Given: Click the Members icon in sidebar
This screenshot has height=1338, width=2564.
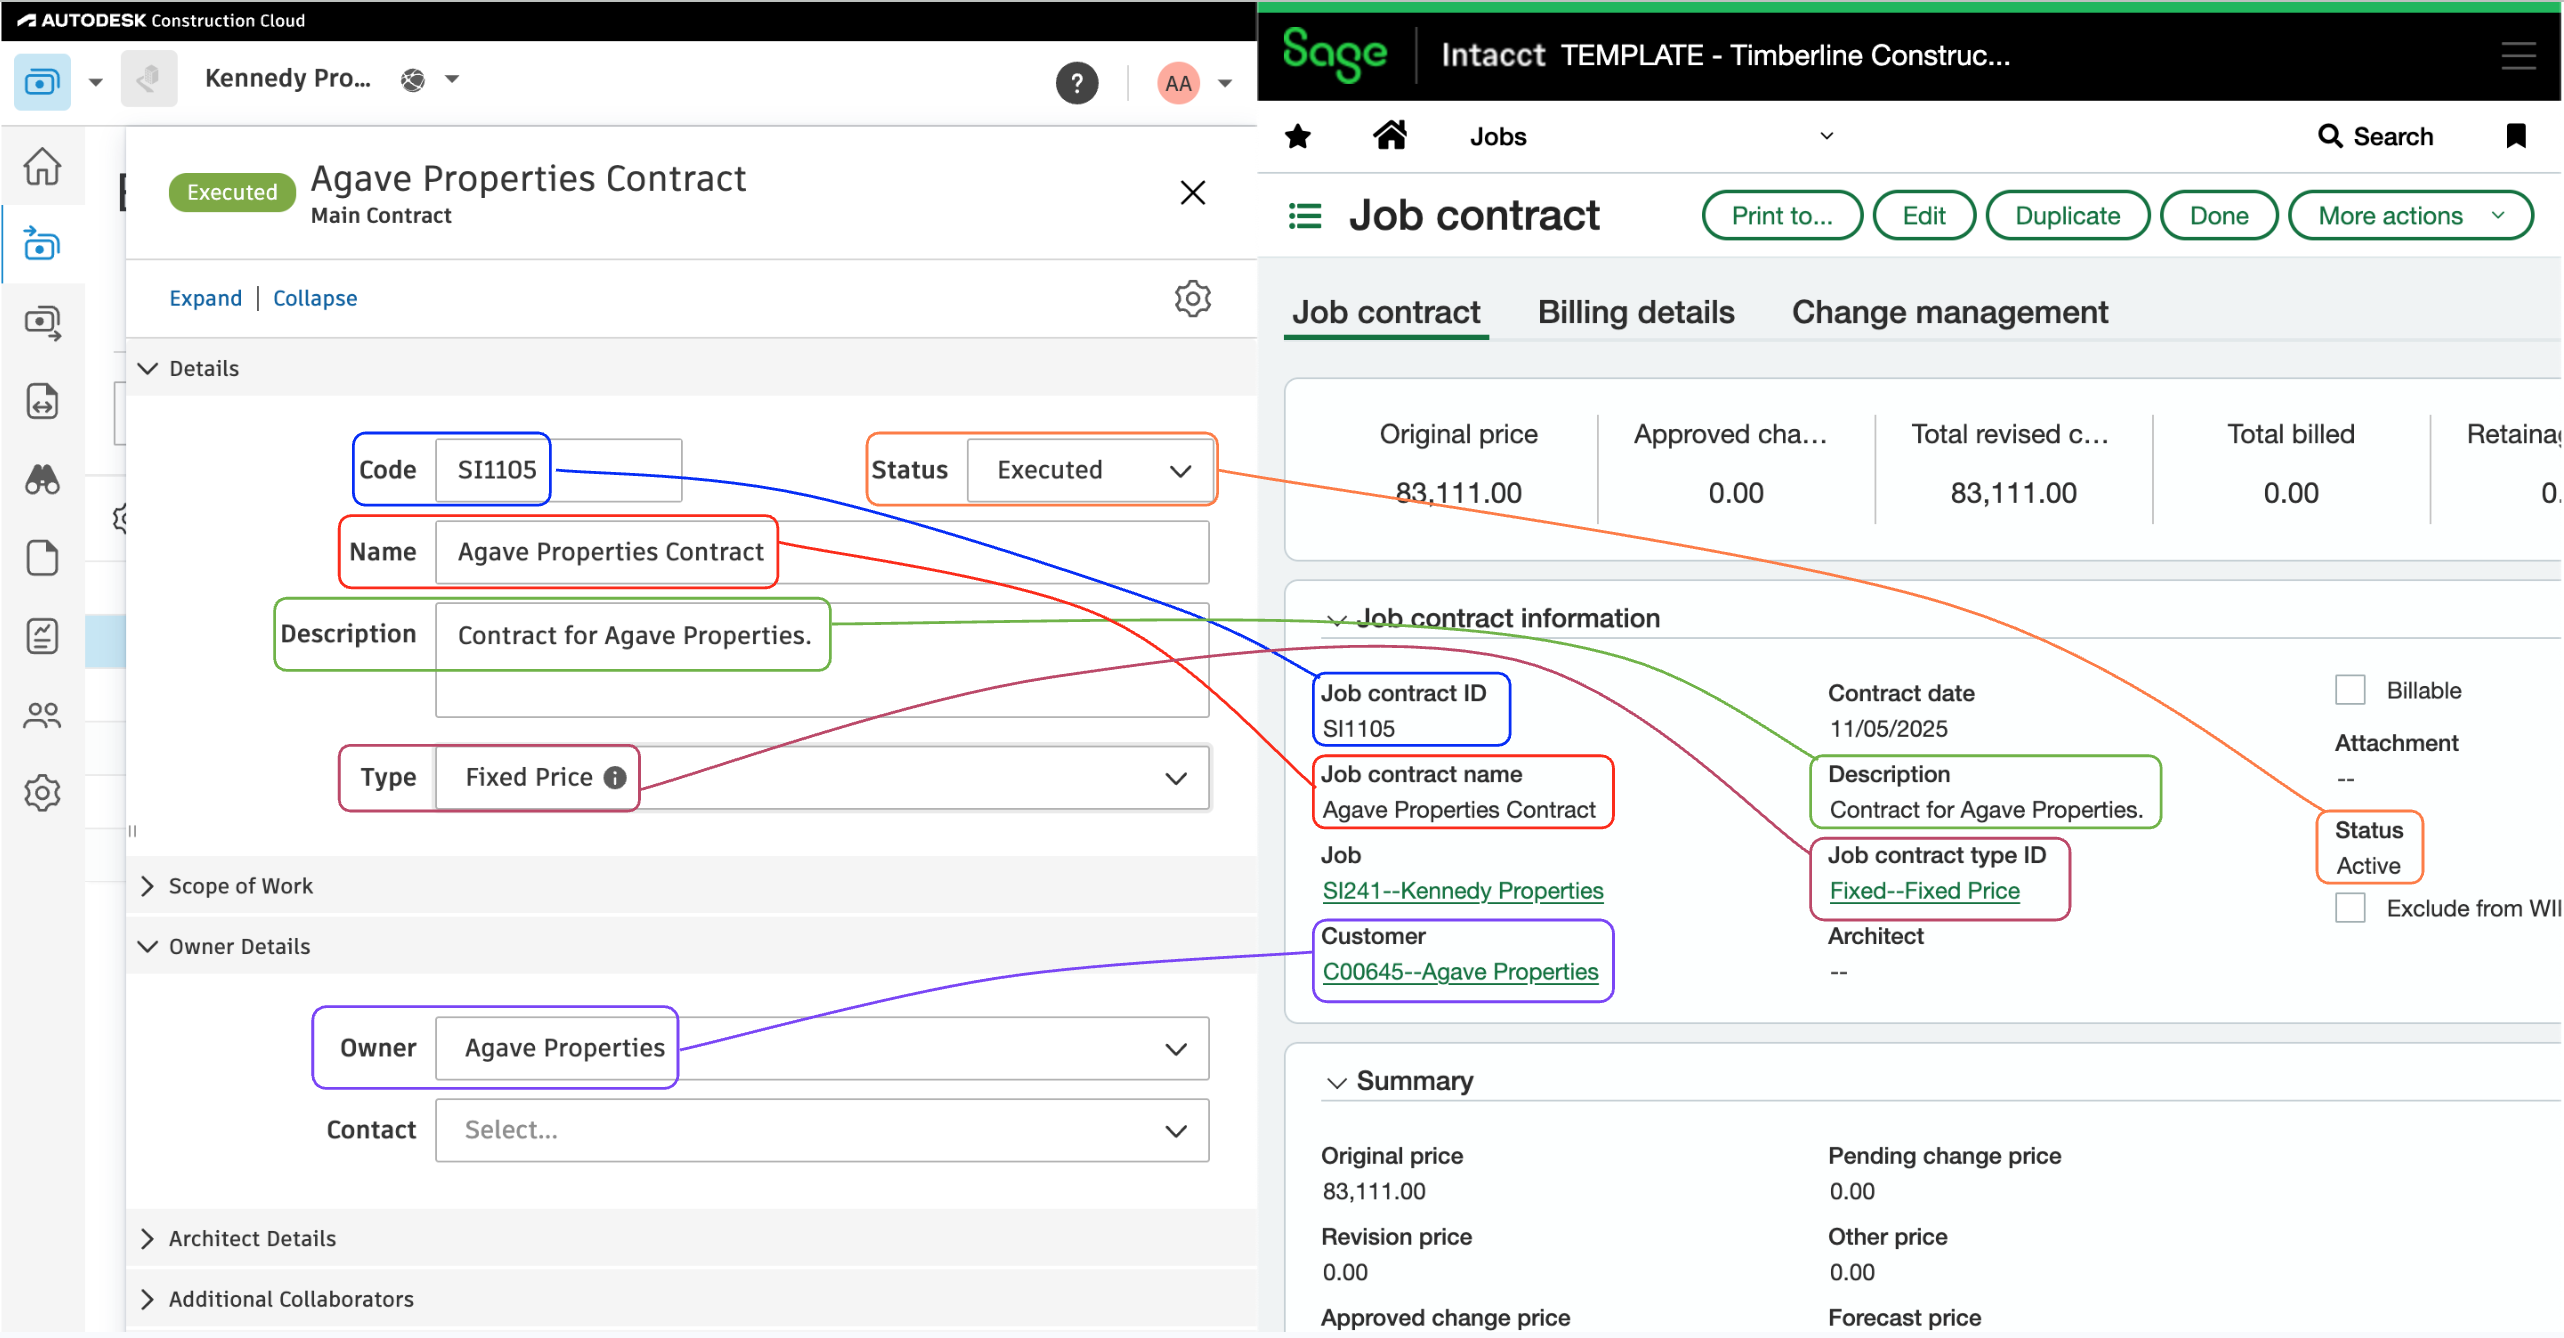Looking at the screenshot, I should tap(42, 714).
